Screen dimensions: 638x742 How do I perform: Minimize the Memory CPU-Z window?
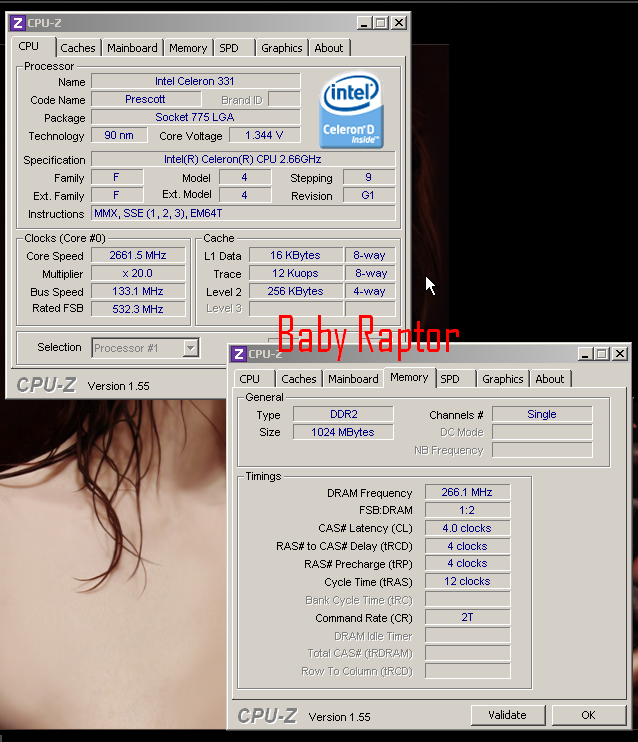(x=585, y=354)
